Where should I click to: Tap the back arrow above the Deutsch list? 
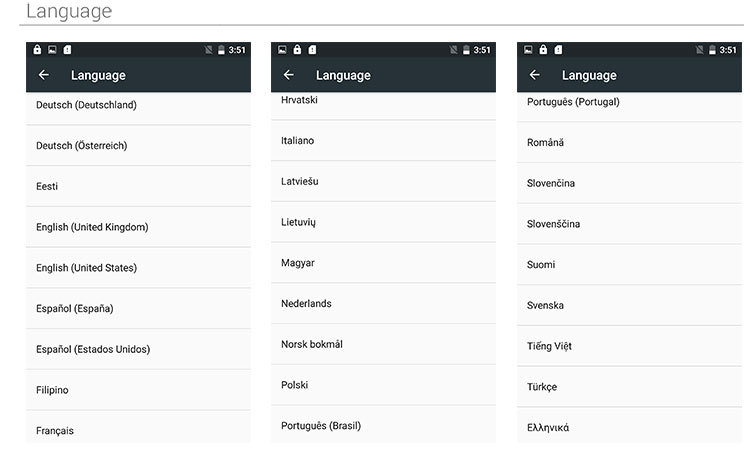tap(43, 75)
